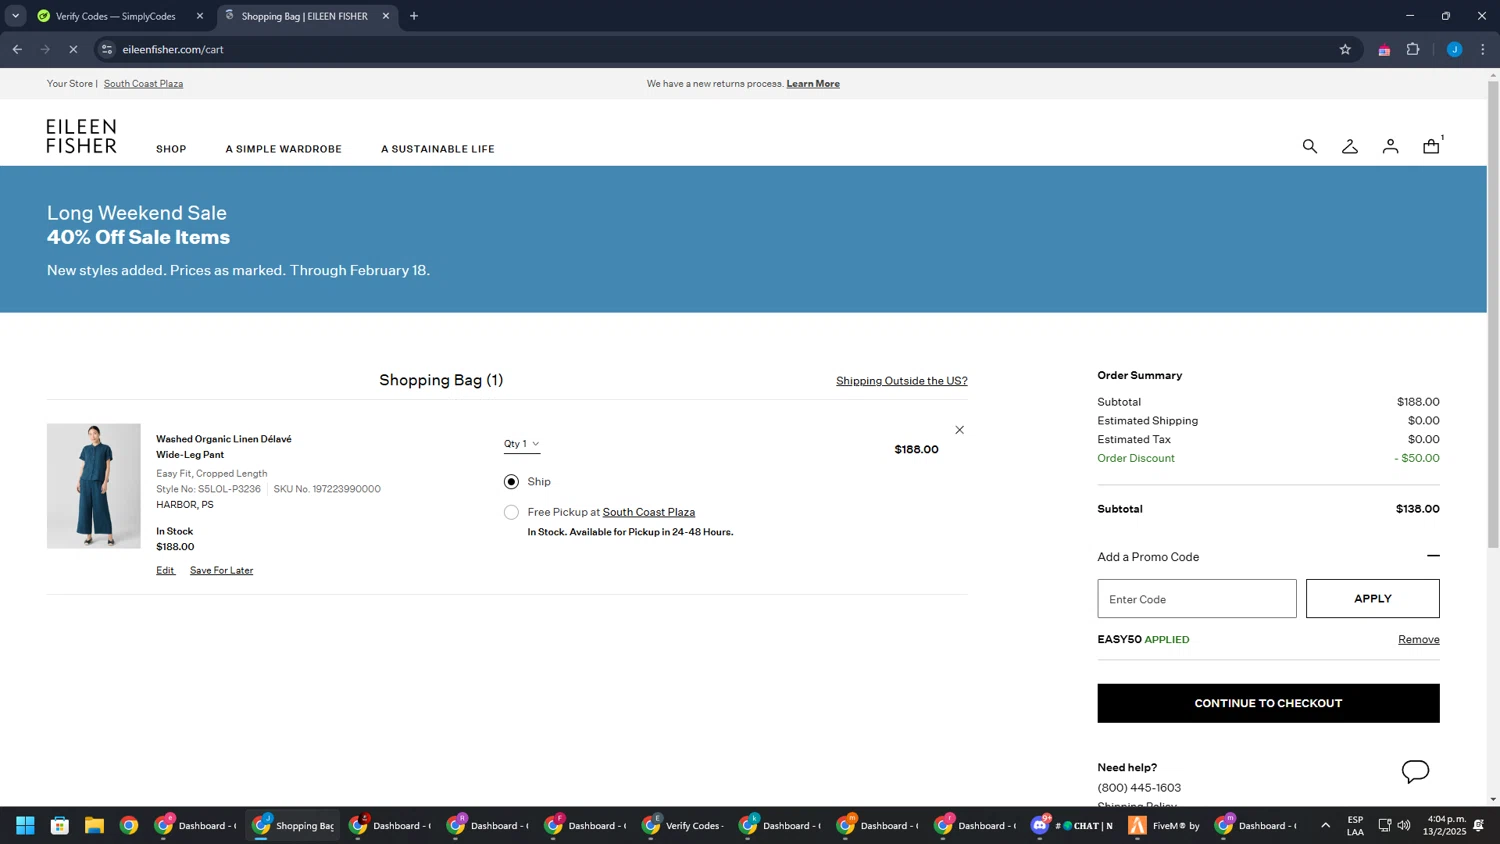
Task: Open the Qty 1 dropdown
Action: (521, 444)
